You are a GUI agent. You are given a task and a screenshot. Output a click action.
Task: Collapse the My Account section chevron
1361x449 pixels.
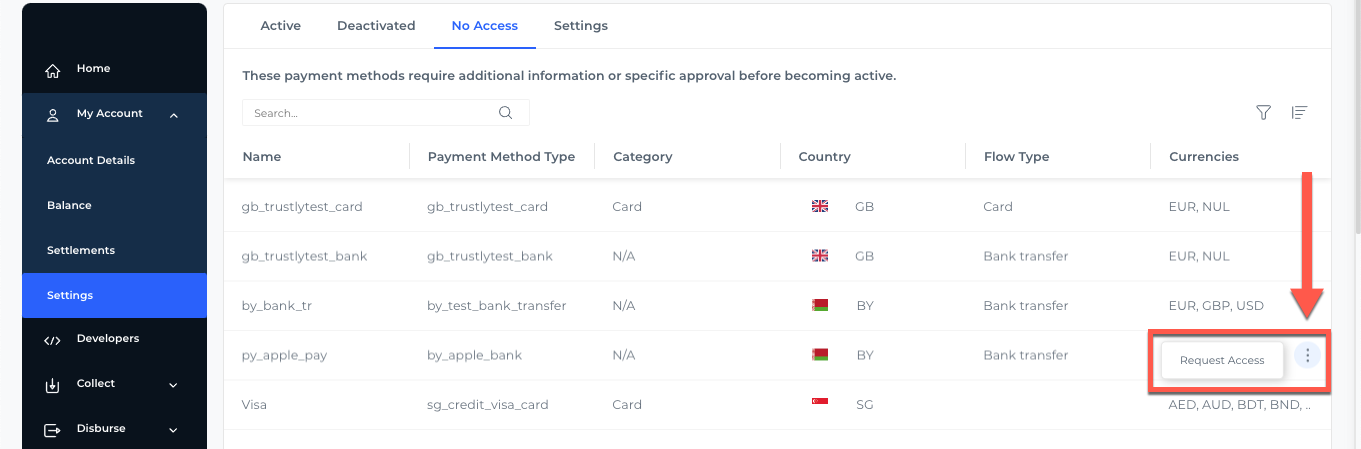pos(174,115)
